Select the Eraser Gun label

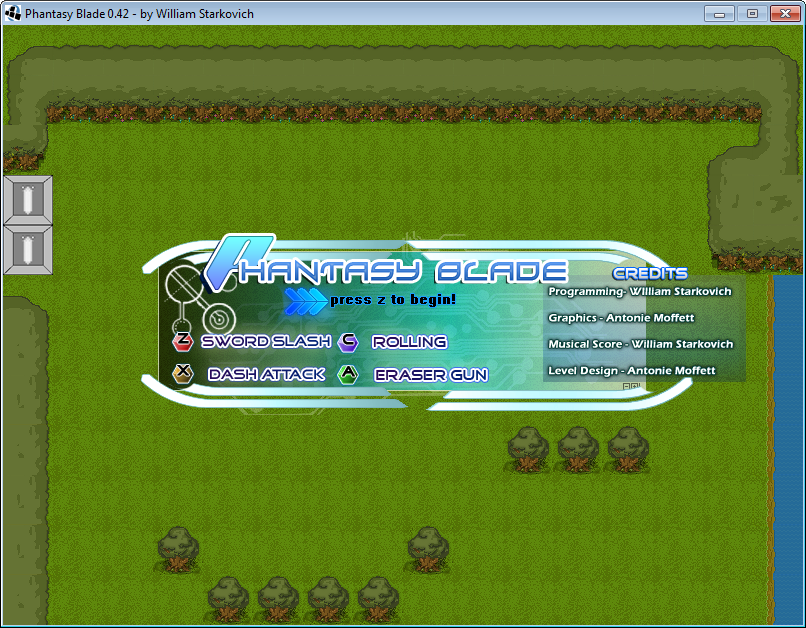tap(431, 375)
